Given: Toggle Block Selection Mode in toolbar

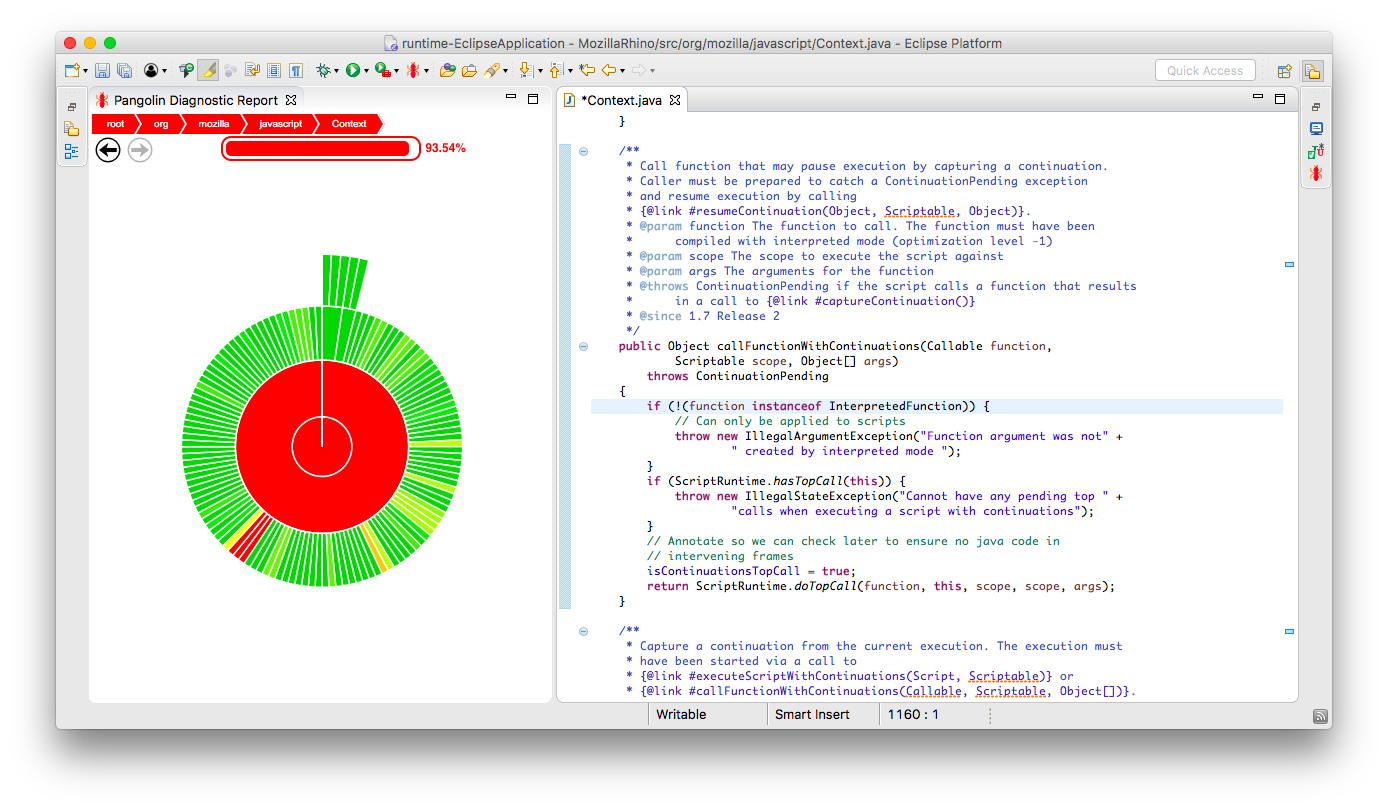Looking at the screenshot, I should click(x=274, y=70).
